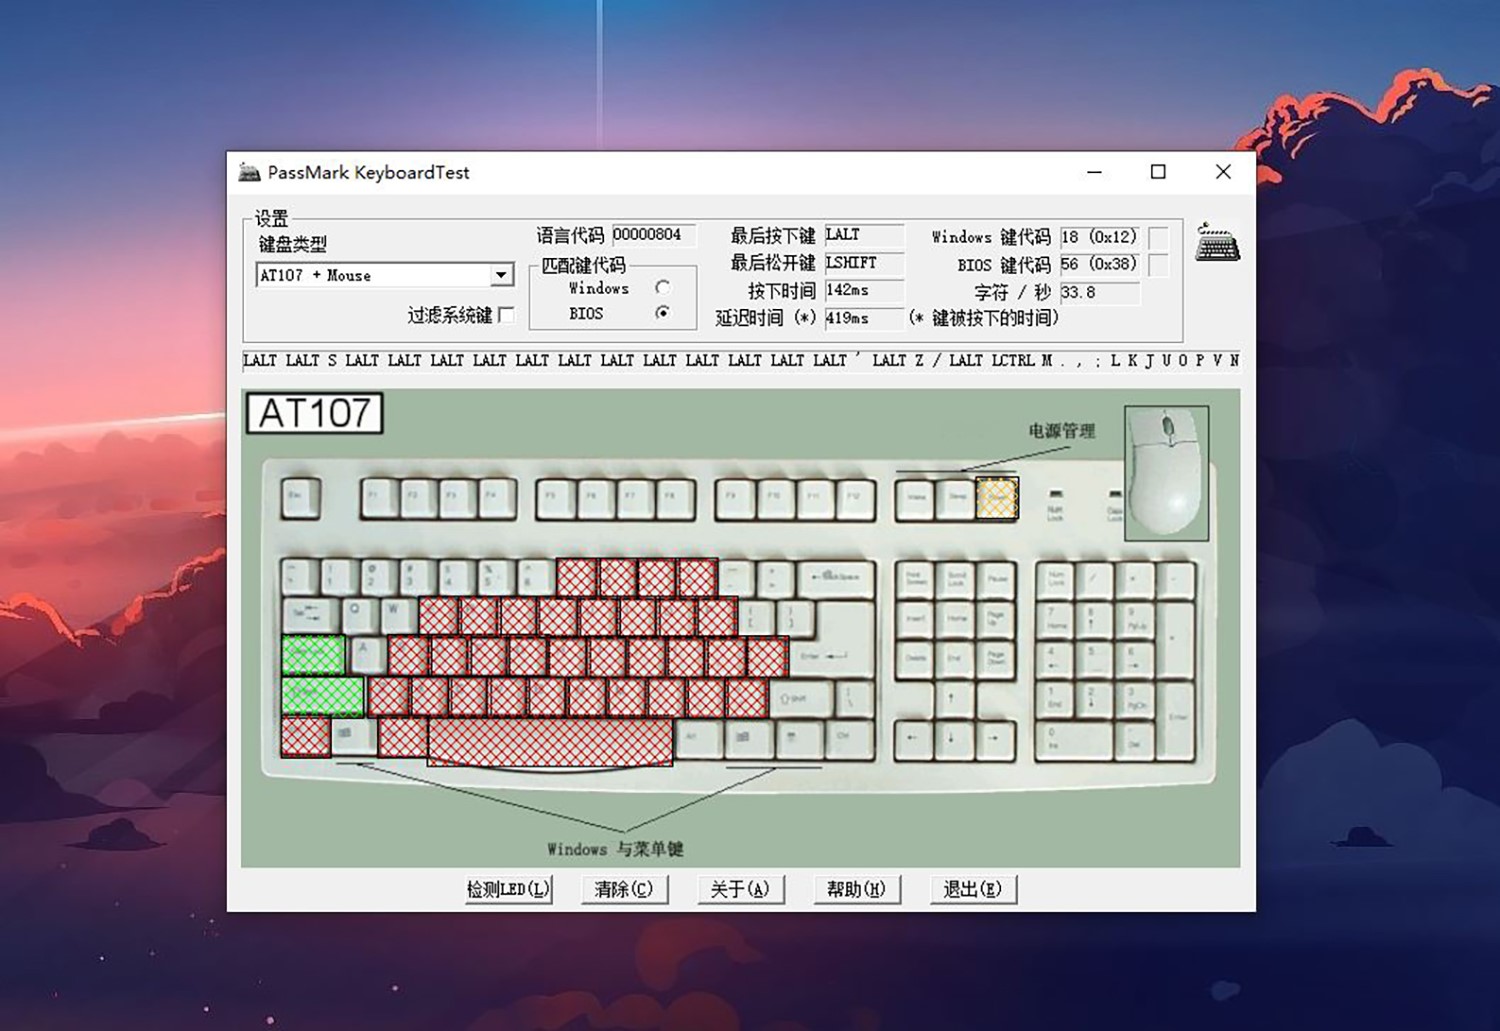The width and height of the screenshot is (1500, 1031).
Task: Click the 字符/秒 value 33.8
Action: pos(1099,293)
